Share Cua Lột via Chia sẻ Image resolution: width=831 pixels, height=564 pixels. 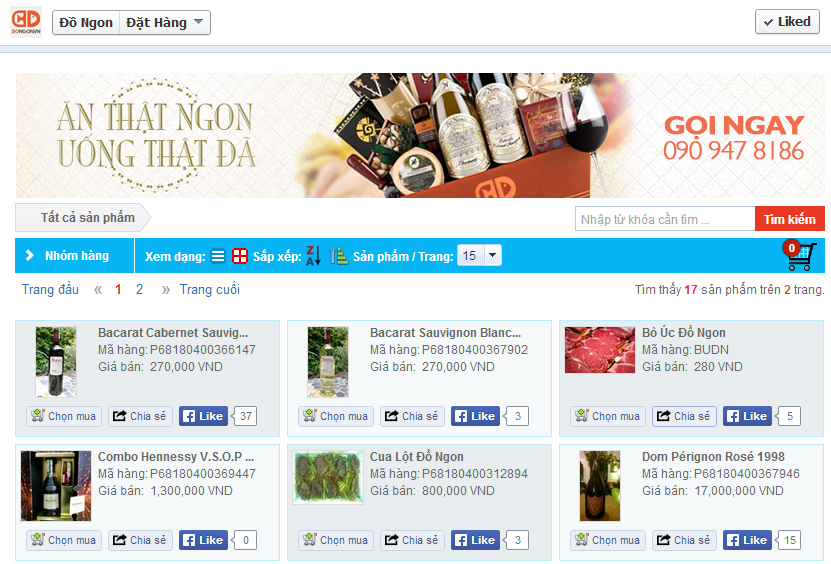(x=412, y=540)
